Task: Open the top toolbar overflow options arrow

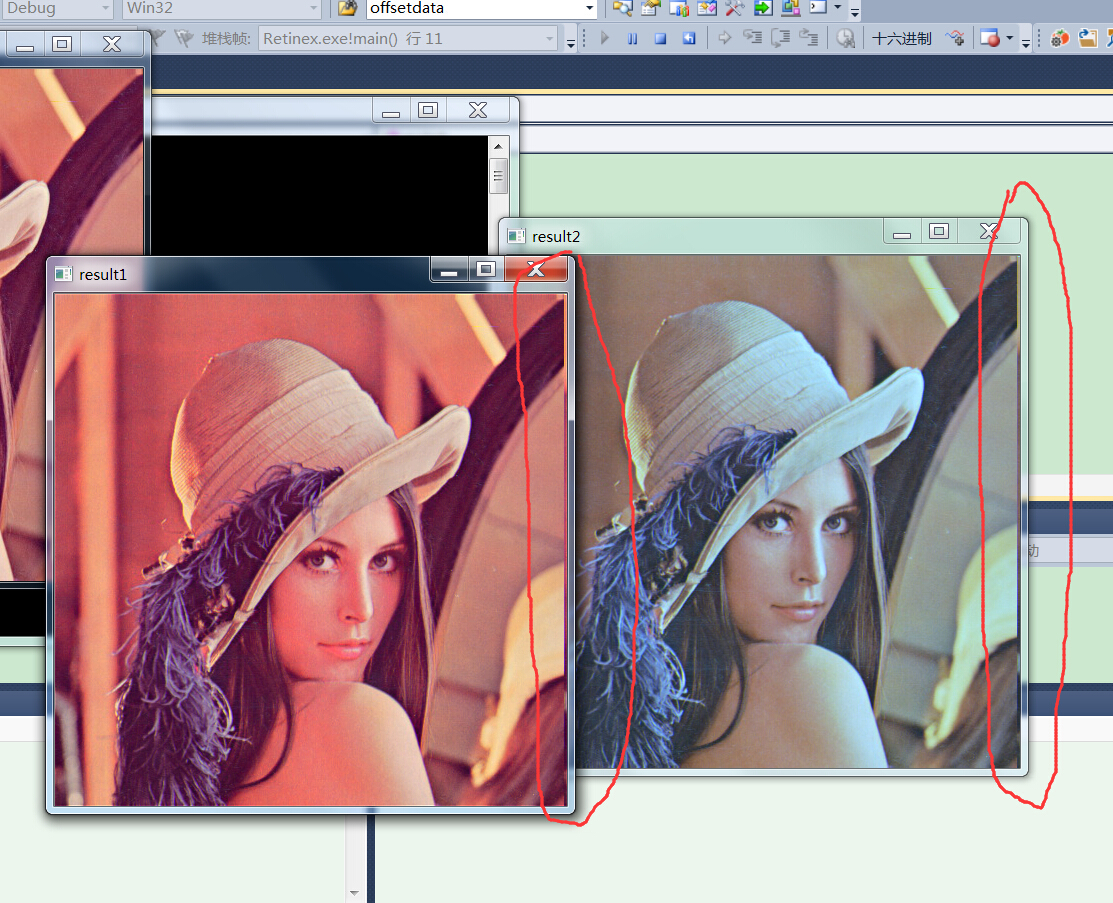Action: pyautogui.click(x=855, y=11)
